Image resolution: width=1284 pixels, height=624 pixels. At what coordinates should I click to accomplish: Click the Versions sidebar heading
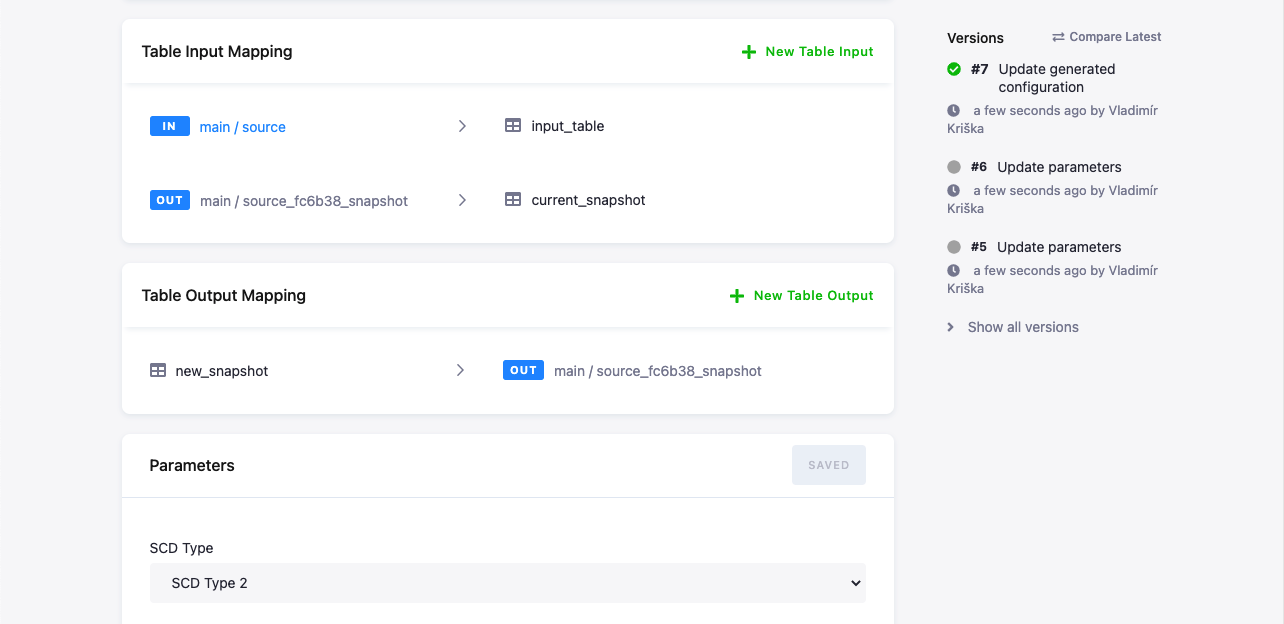[975, 38]
